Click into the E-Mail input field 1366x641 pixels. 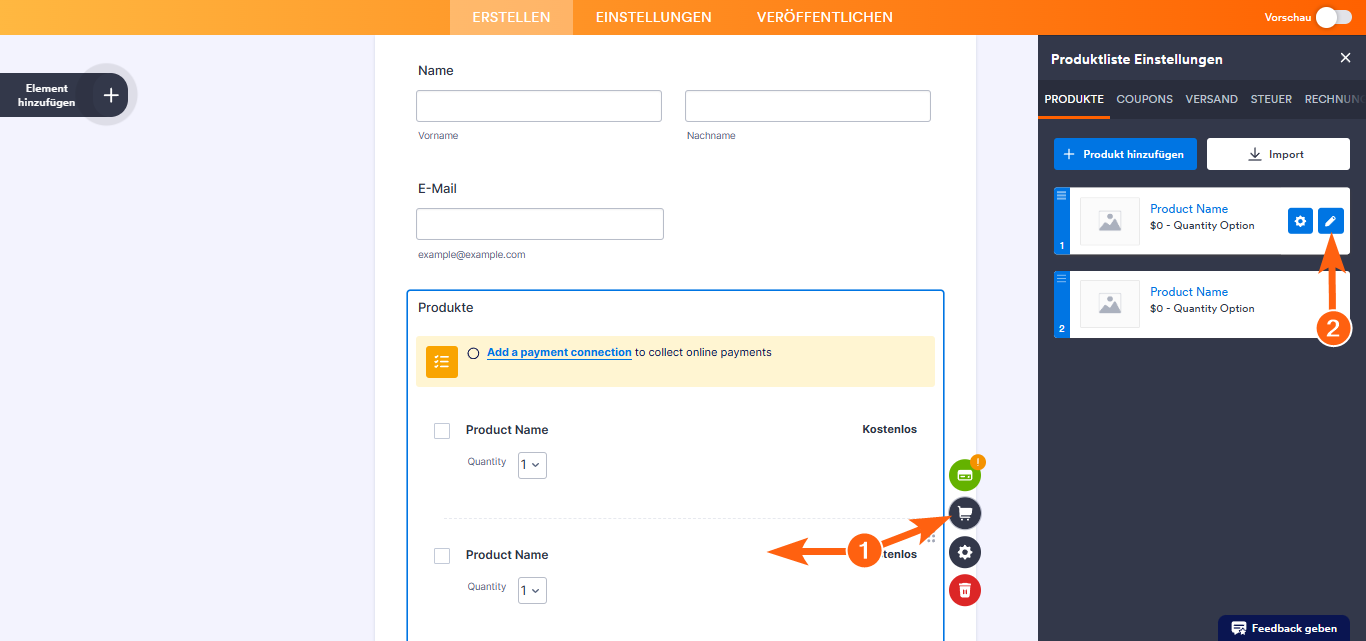pos(540,224)
